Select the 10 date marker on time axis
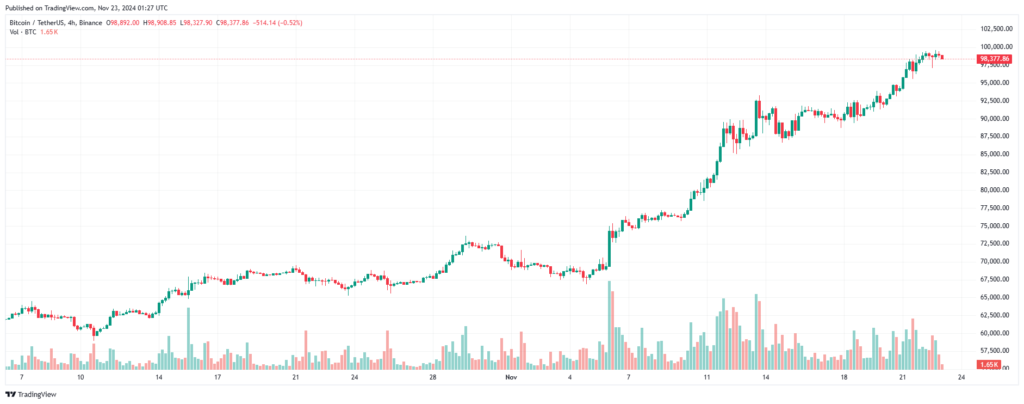The image size is (1024, 404). 80,377
